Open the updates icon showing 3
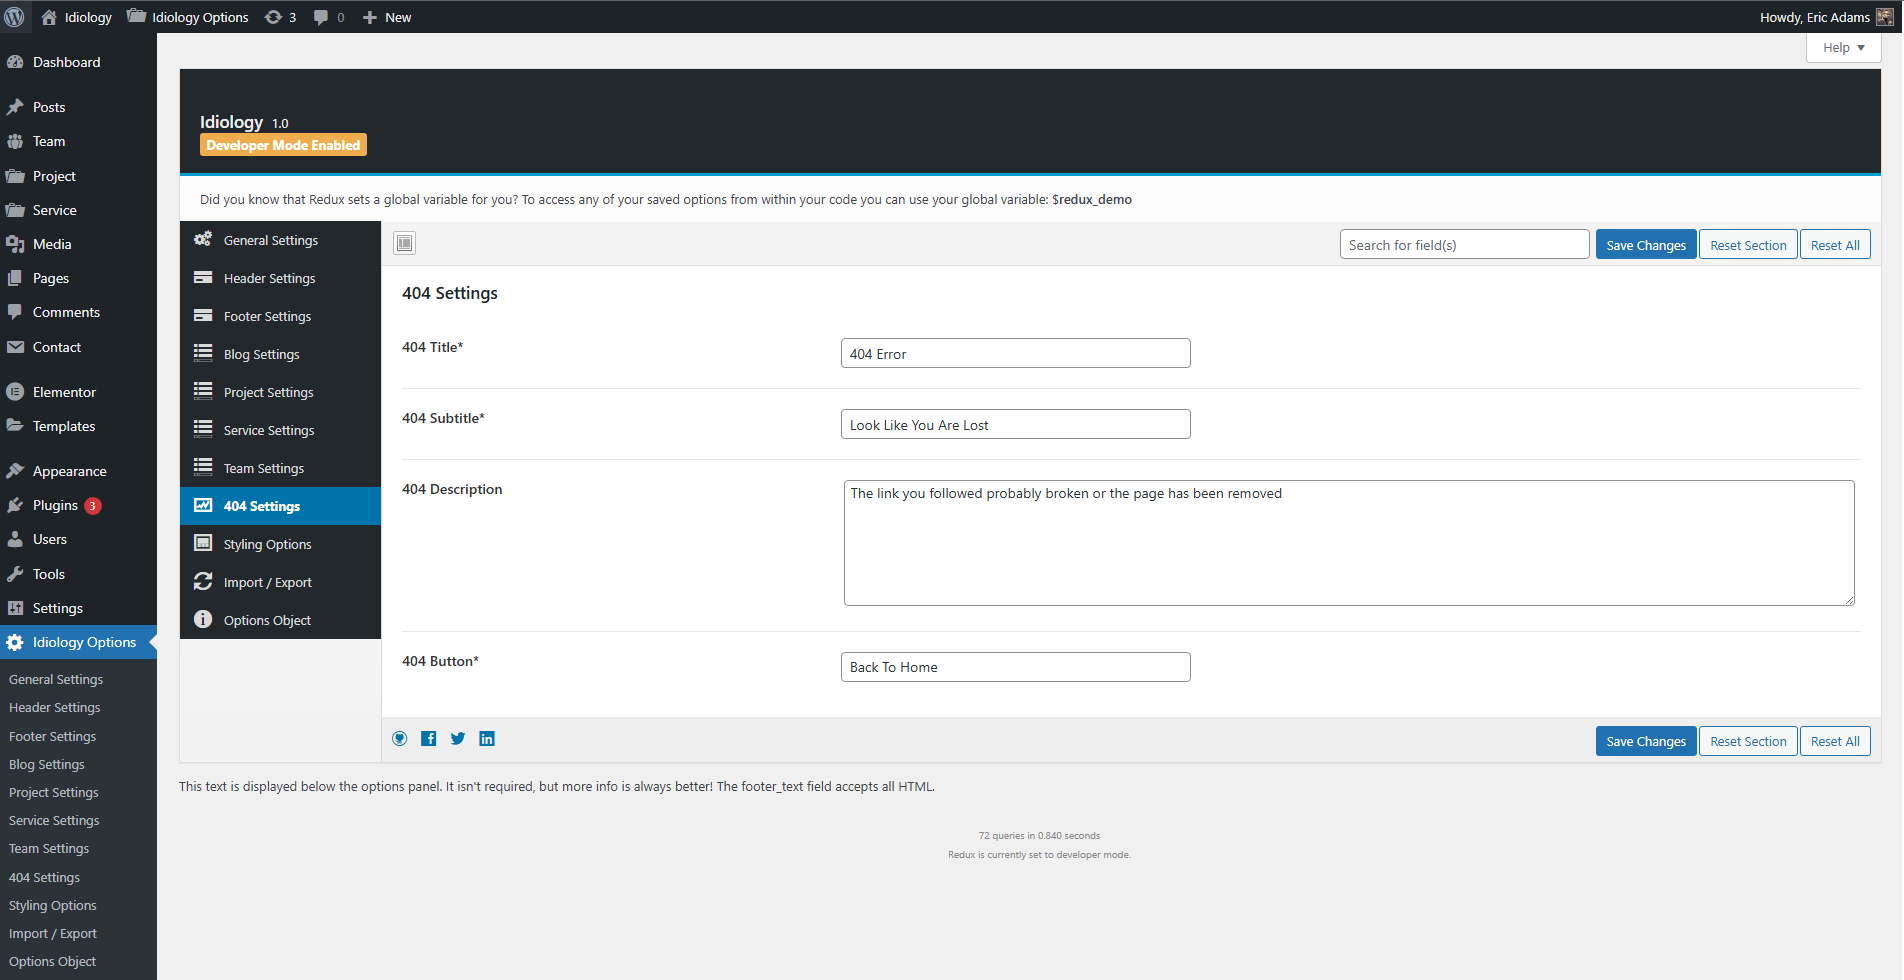 click(280, 17)
